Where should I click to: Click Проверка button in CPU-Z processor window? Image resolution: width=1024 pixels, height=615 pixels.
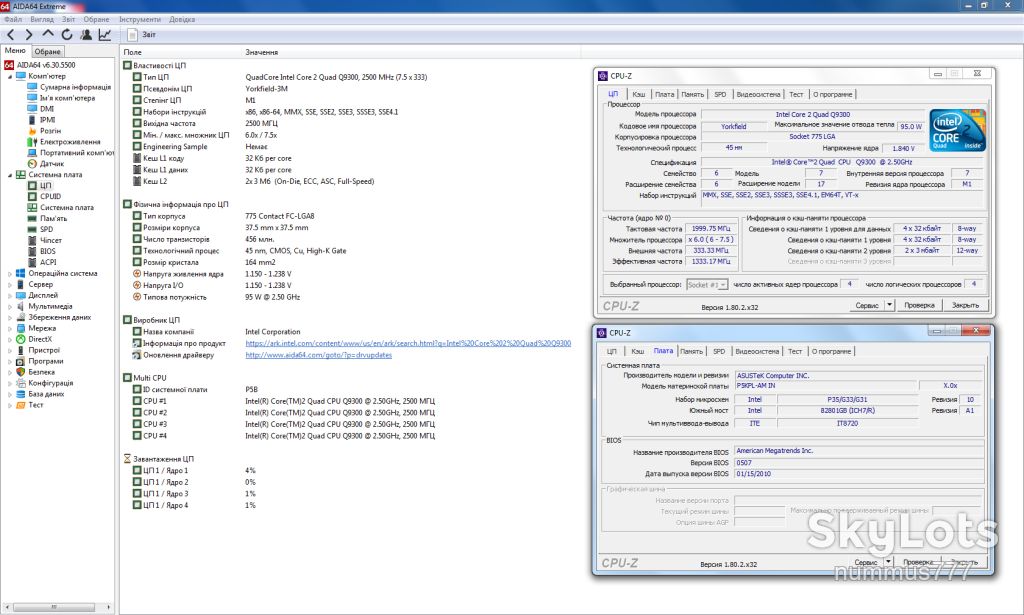[920, 305]
